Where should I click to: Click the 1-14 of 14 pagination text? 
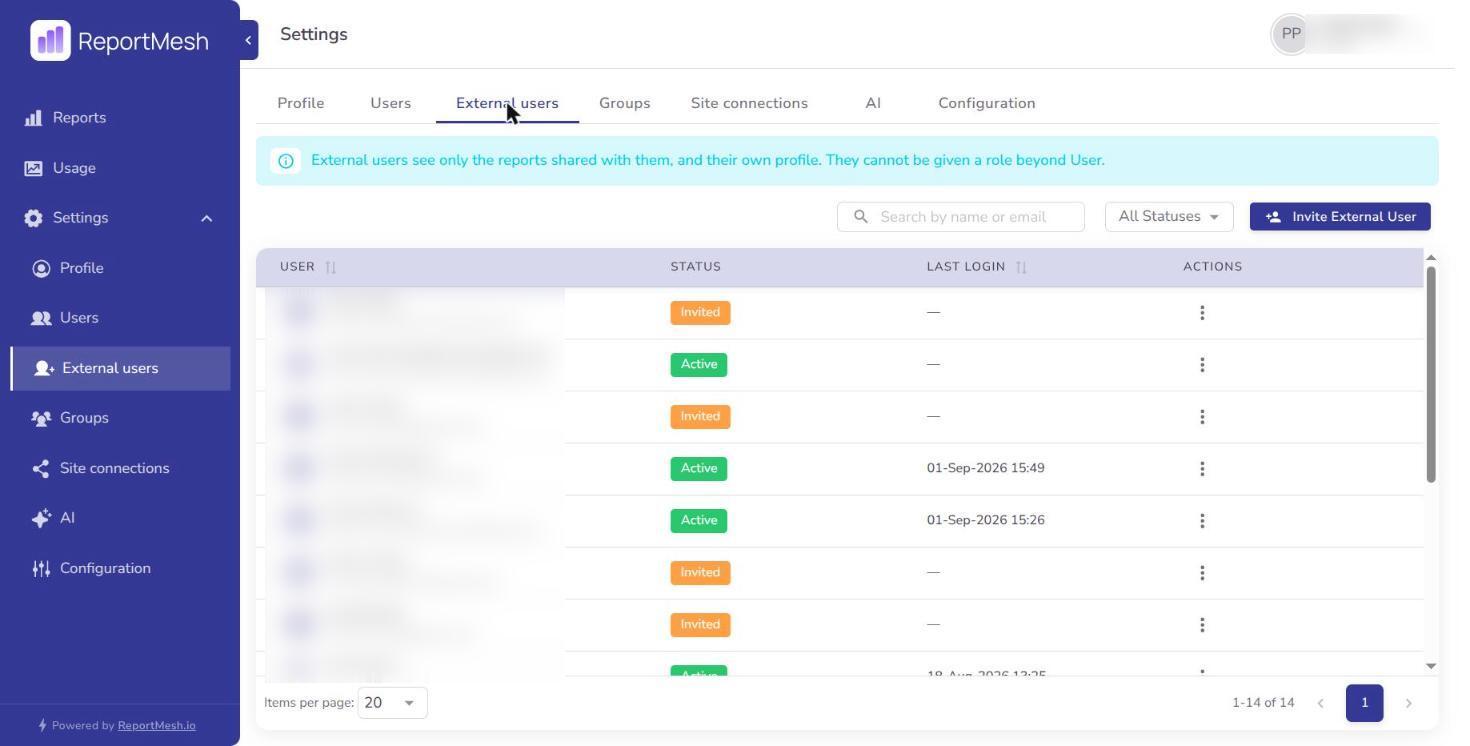pyautogui.click(x=1263, y=703)
